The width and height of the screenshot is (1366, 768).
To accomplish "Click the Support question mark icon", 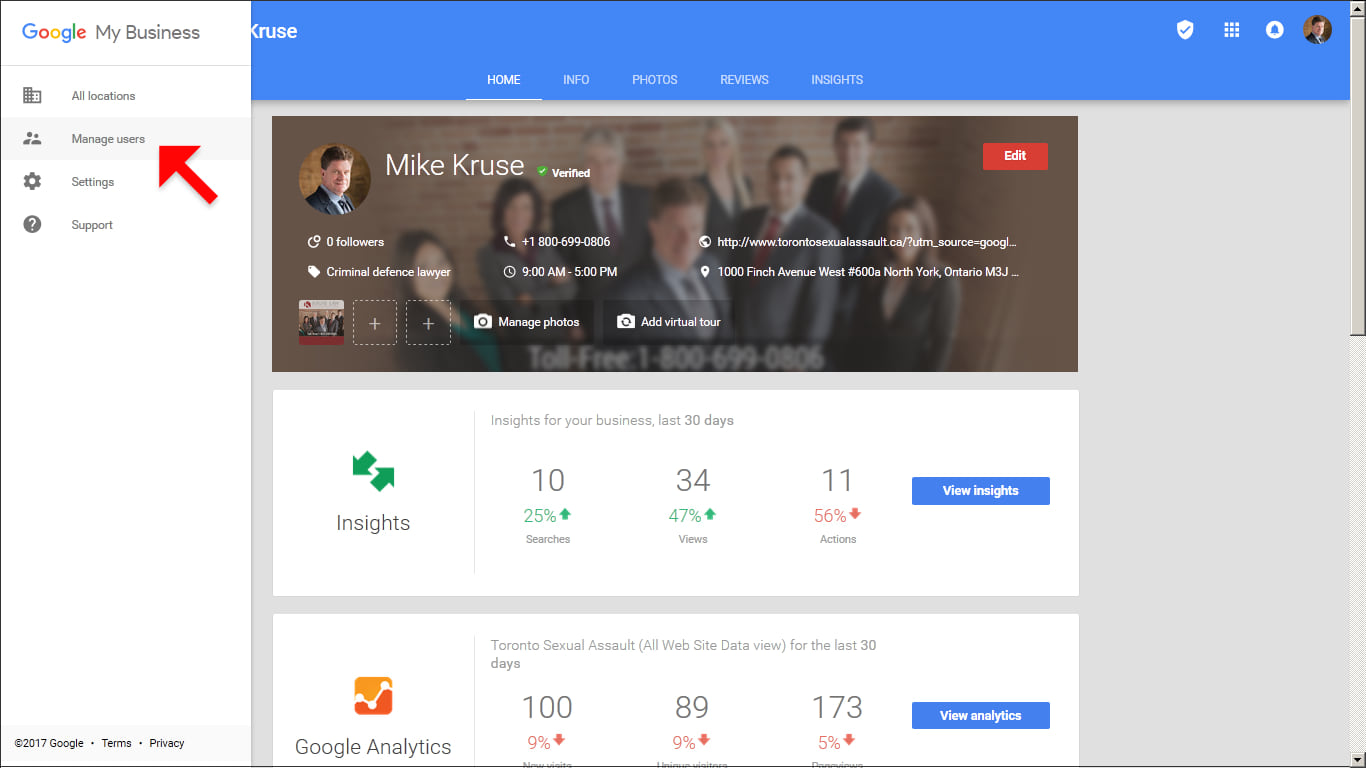I will 32,225.
